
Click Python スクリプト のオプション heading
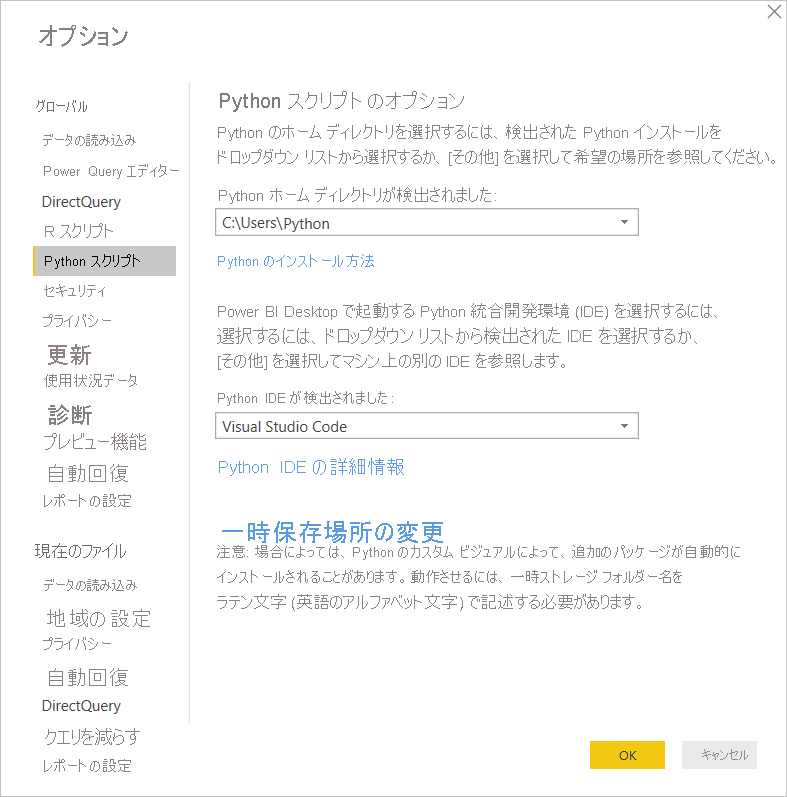tap(342, 101)
